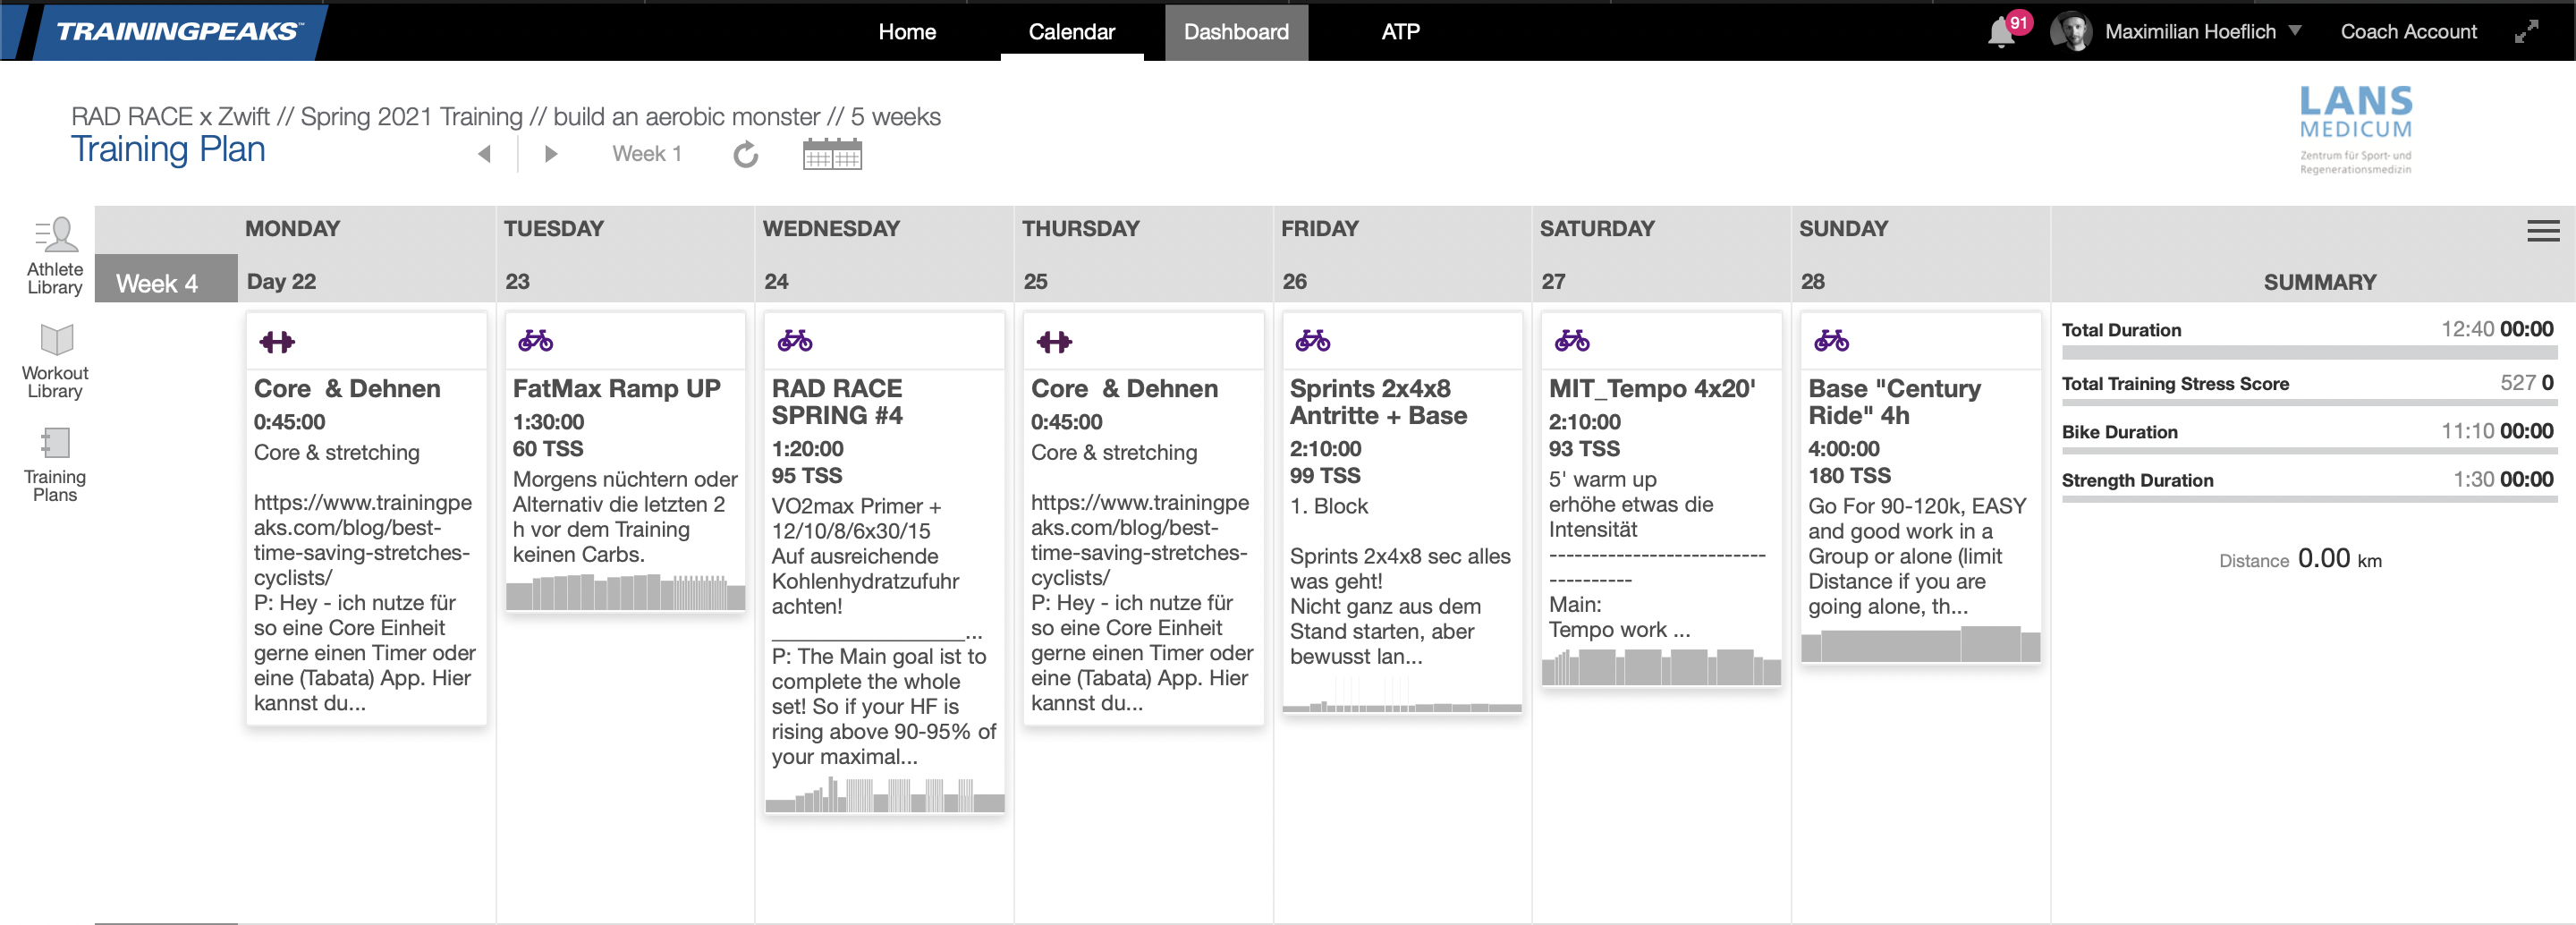The image size is (2576, 925).
Task: Open the summary hamburger menu
Action: pyautogui.click(x=2543, y=231)
